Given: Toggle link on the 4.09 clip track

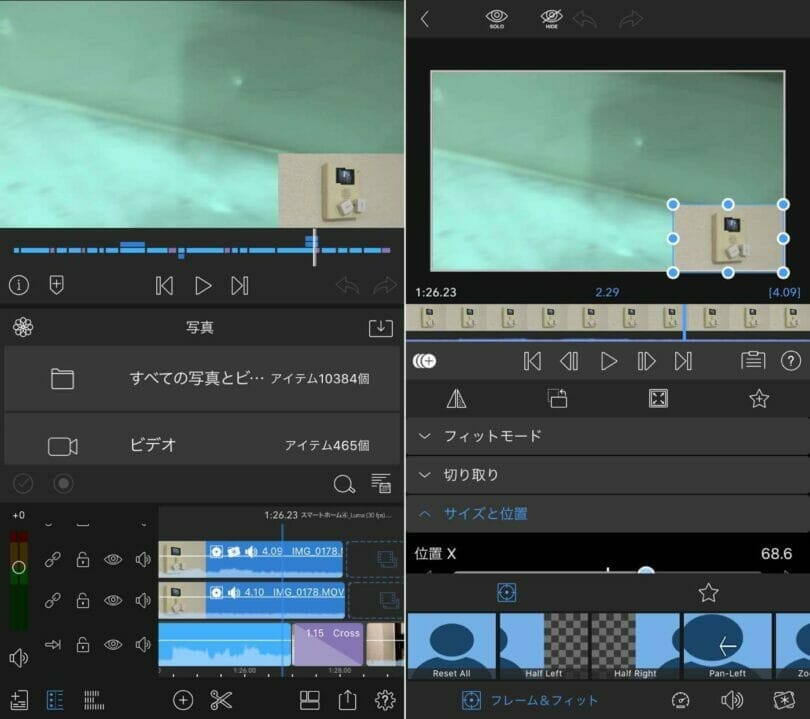Looking at the screenshot, I should click(x=53, y=559).
